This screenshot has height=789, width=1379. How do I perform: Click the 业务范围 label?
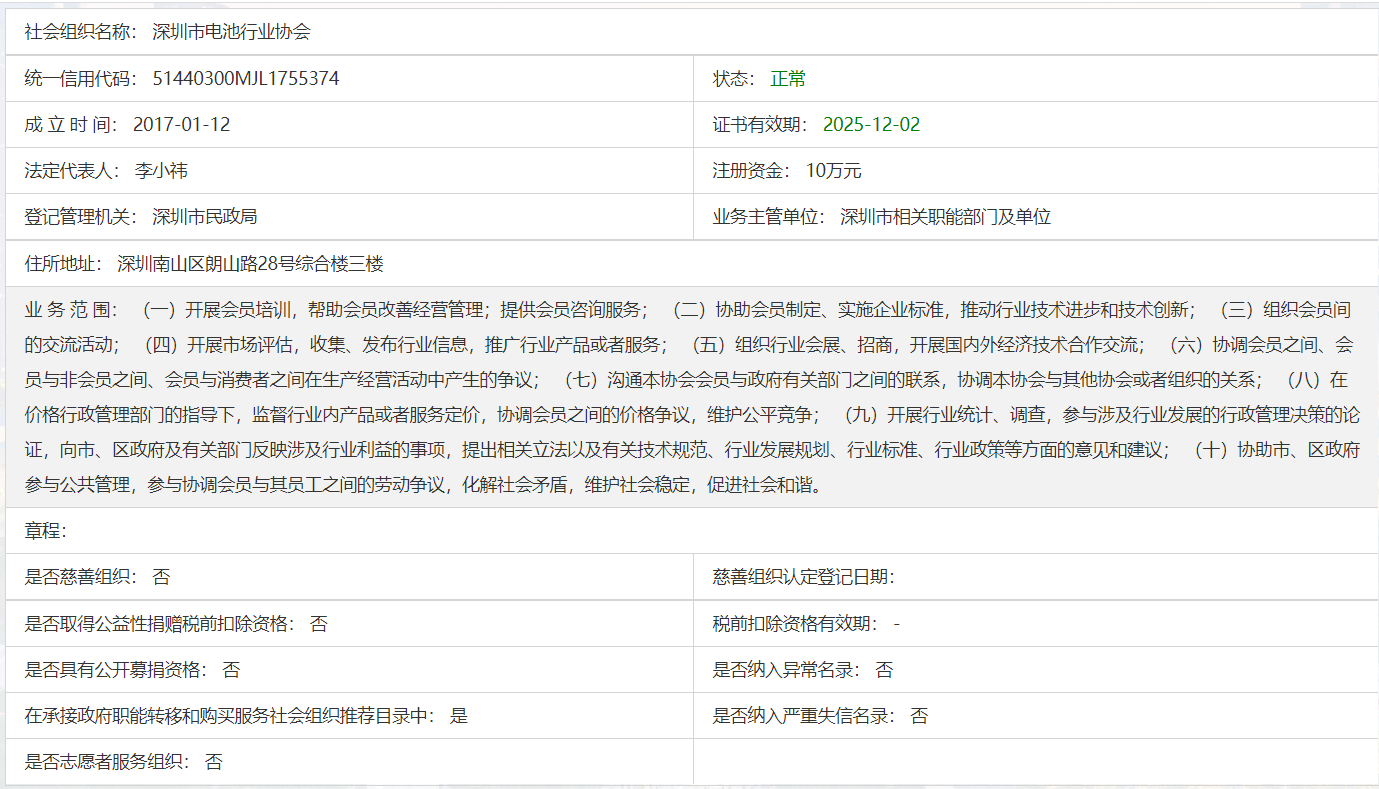click(x=71, y=309)
